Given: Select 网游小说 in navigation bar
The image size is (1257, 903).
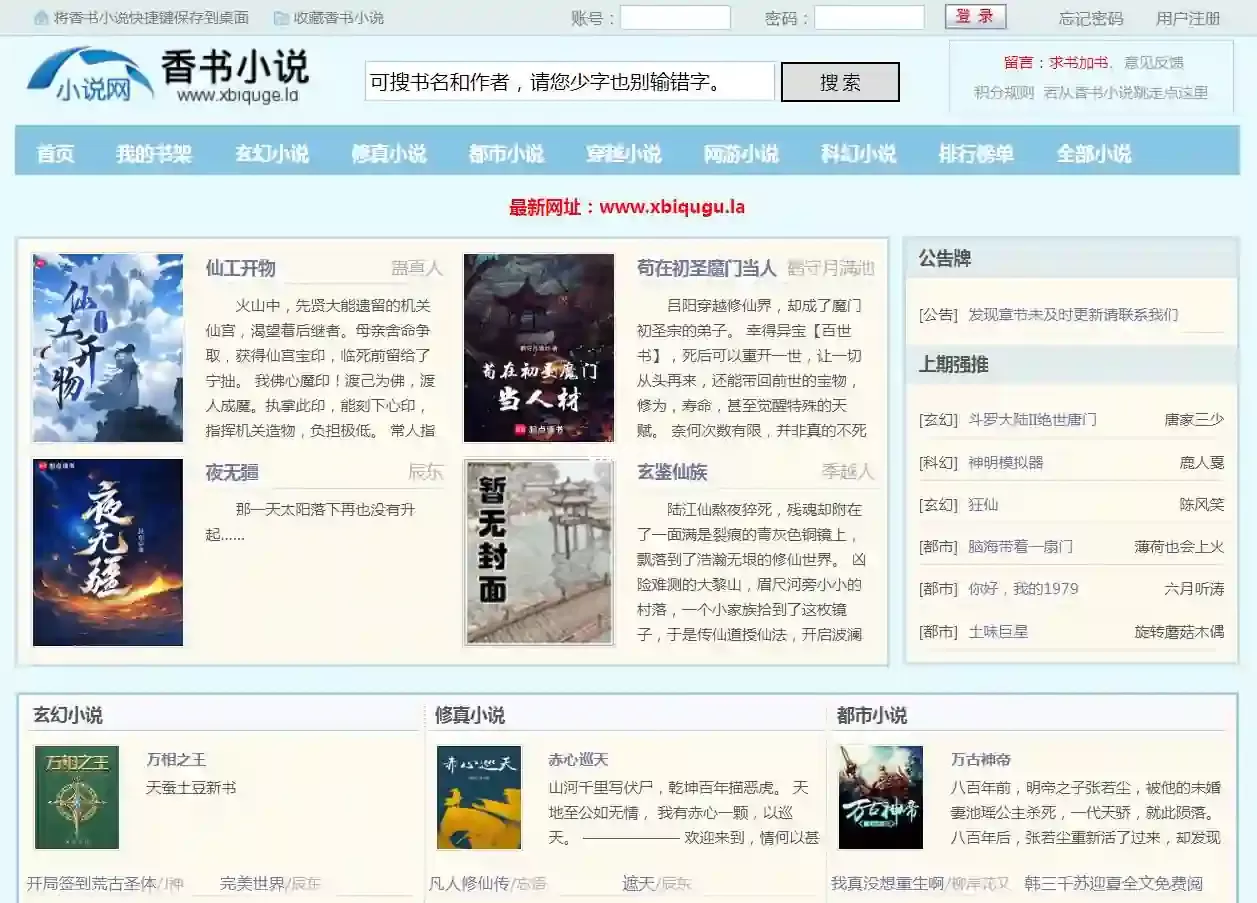Looking at the screenshot, I should tap(741, 154).
